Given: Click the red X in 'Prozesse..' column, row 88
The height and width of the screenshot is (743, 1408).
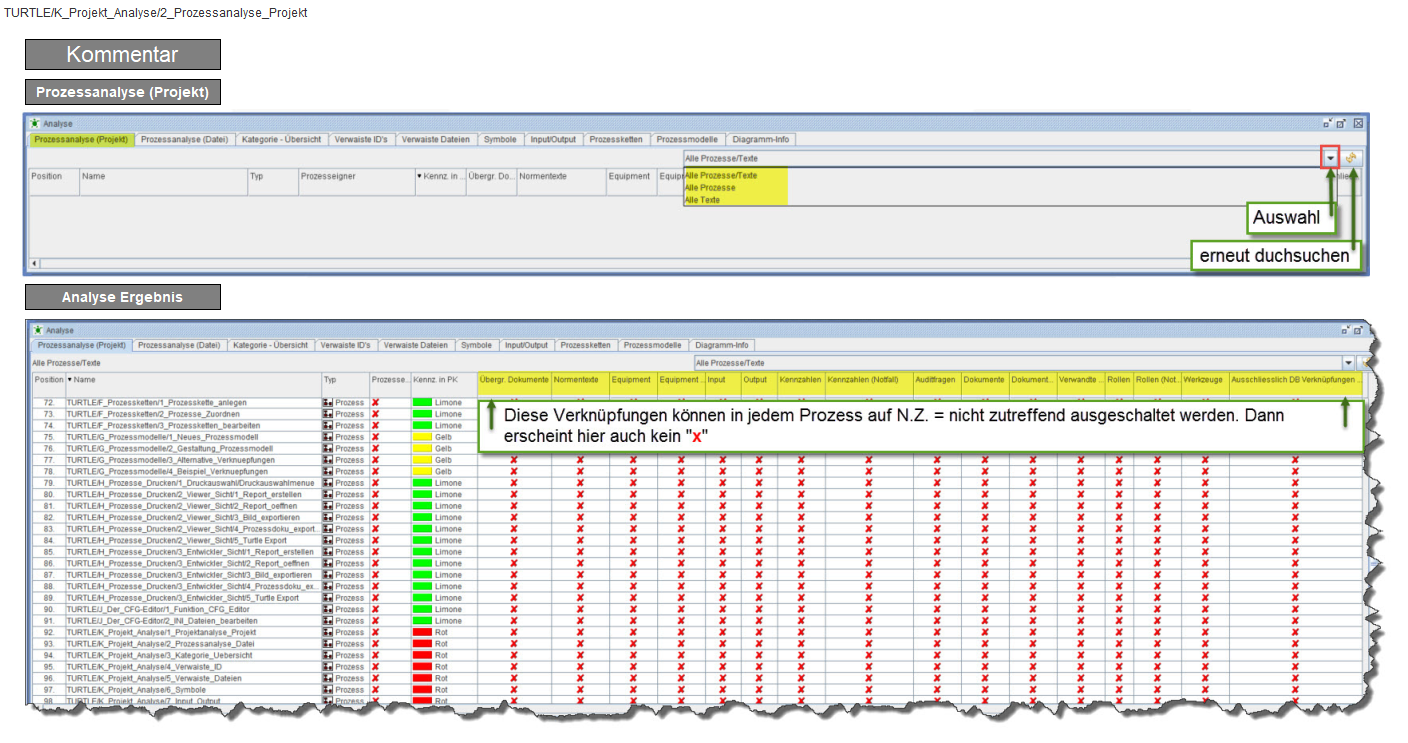Looking at the screenshot, I should click(x=376, y=586).
